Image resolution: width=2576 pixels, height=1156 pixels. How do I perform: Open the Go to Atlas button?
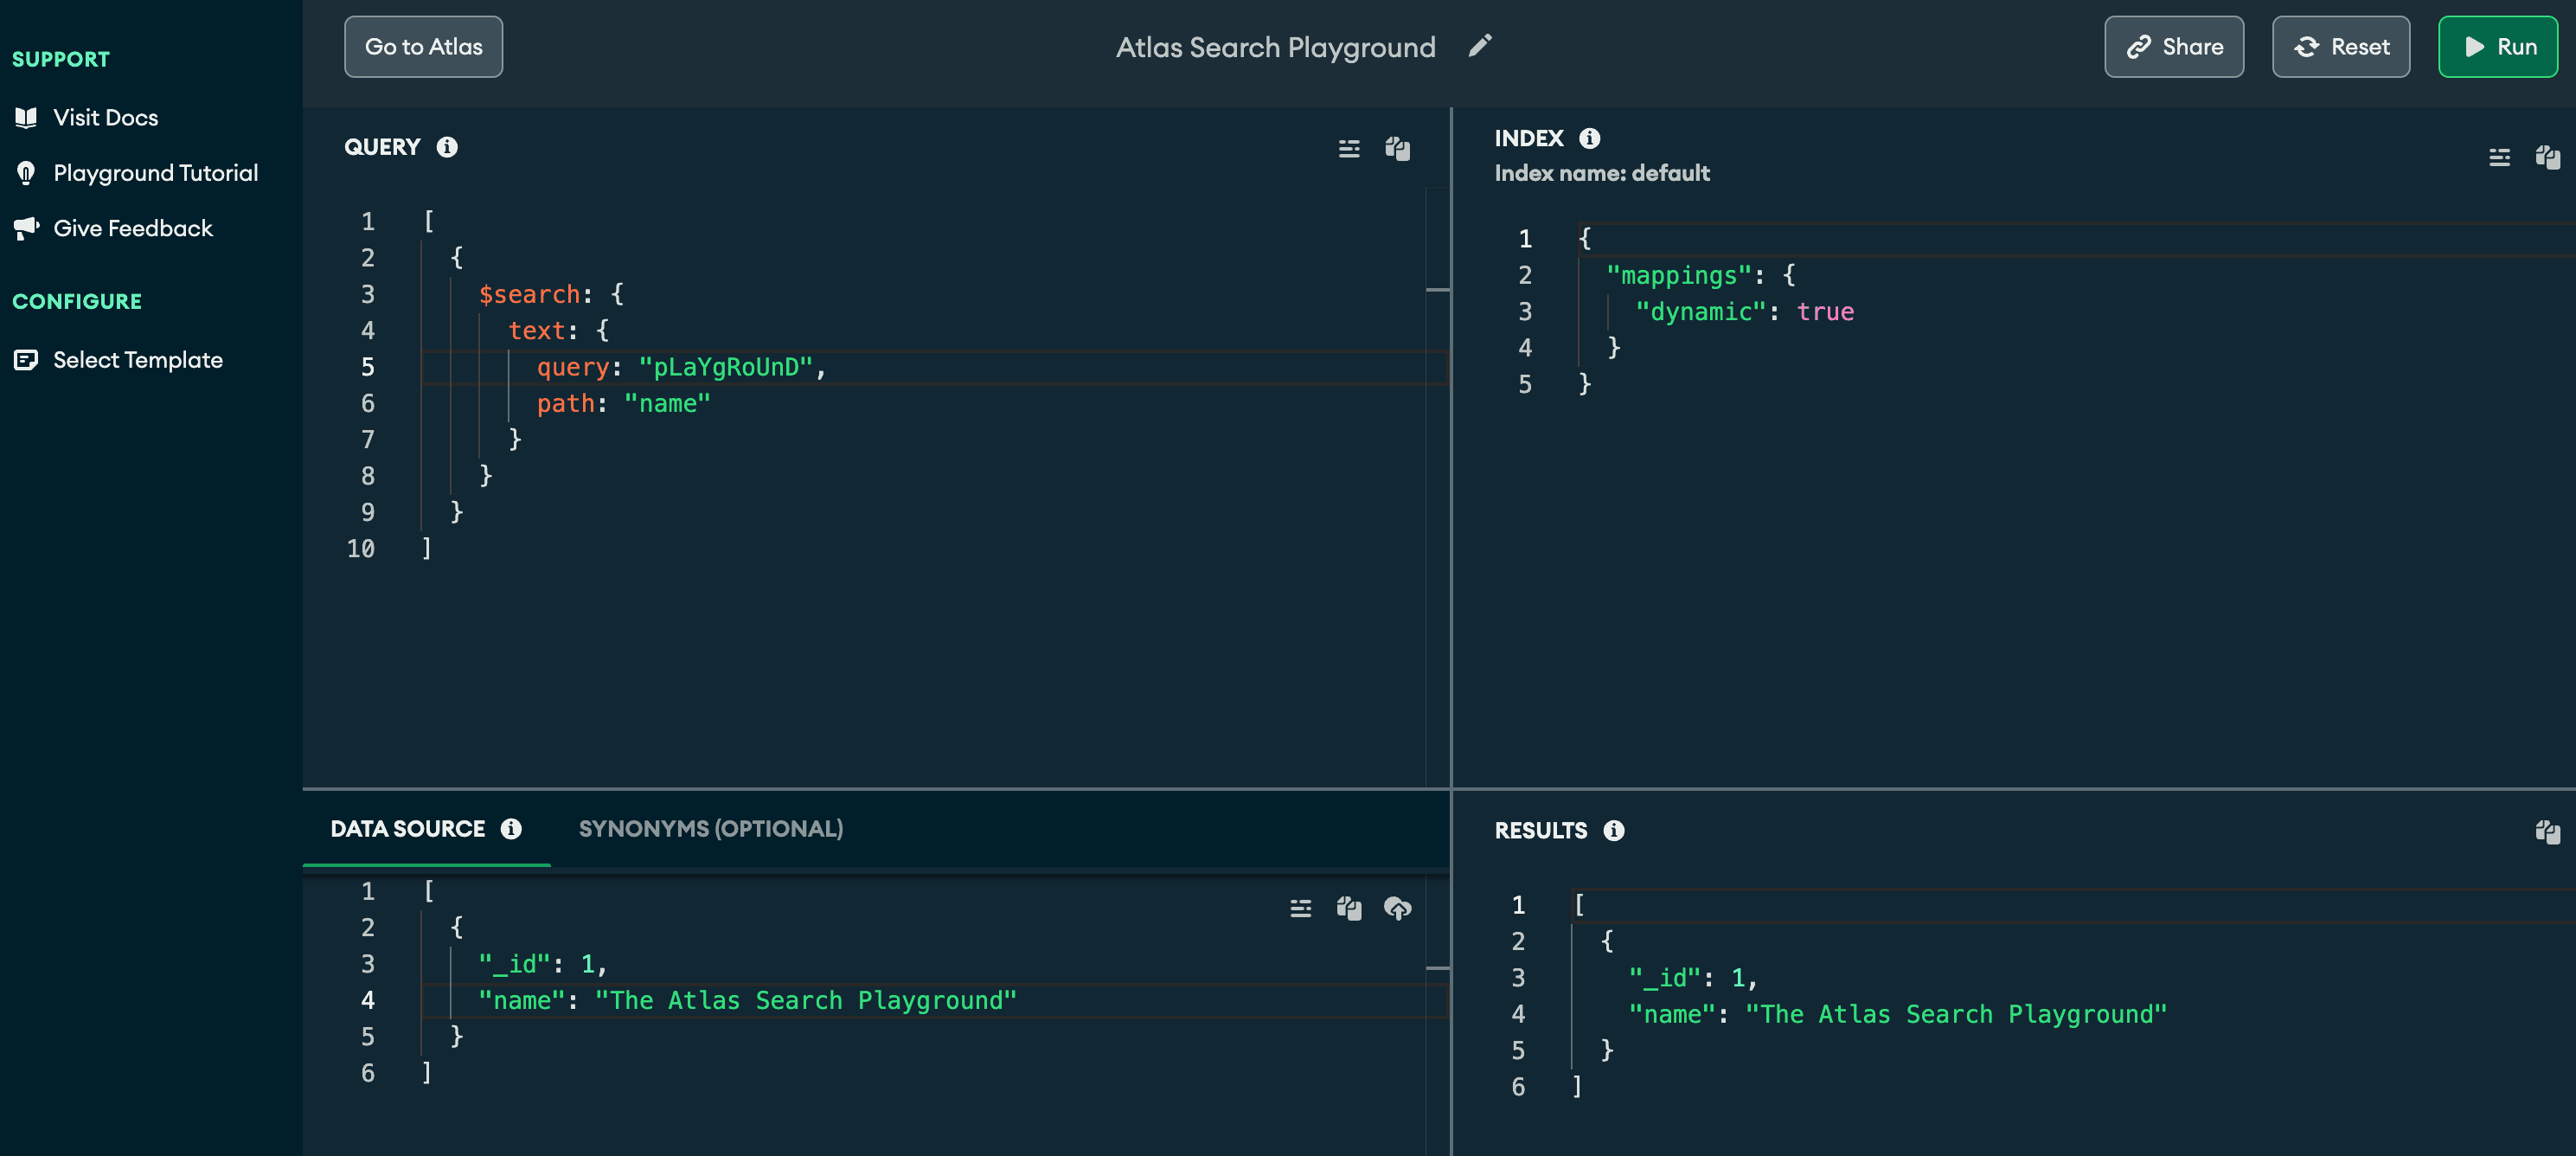pos(422,44)
